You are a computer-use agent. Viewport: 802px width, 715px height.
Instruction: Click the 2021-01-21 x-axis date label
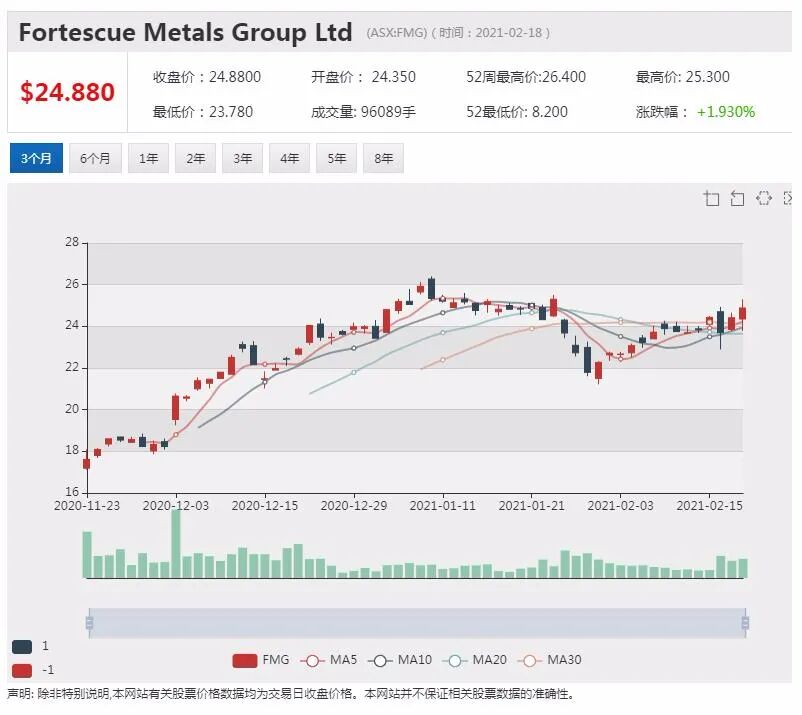(532, 506)
